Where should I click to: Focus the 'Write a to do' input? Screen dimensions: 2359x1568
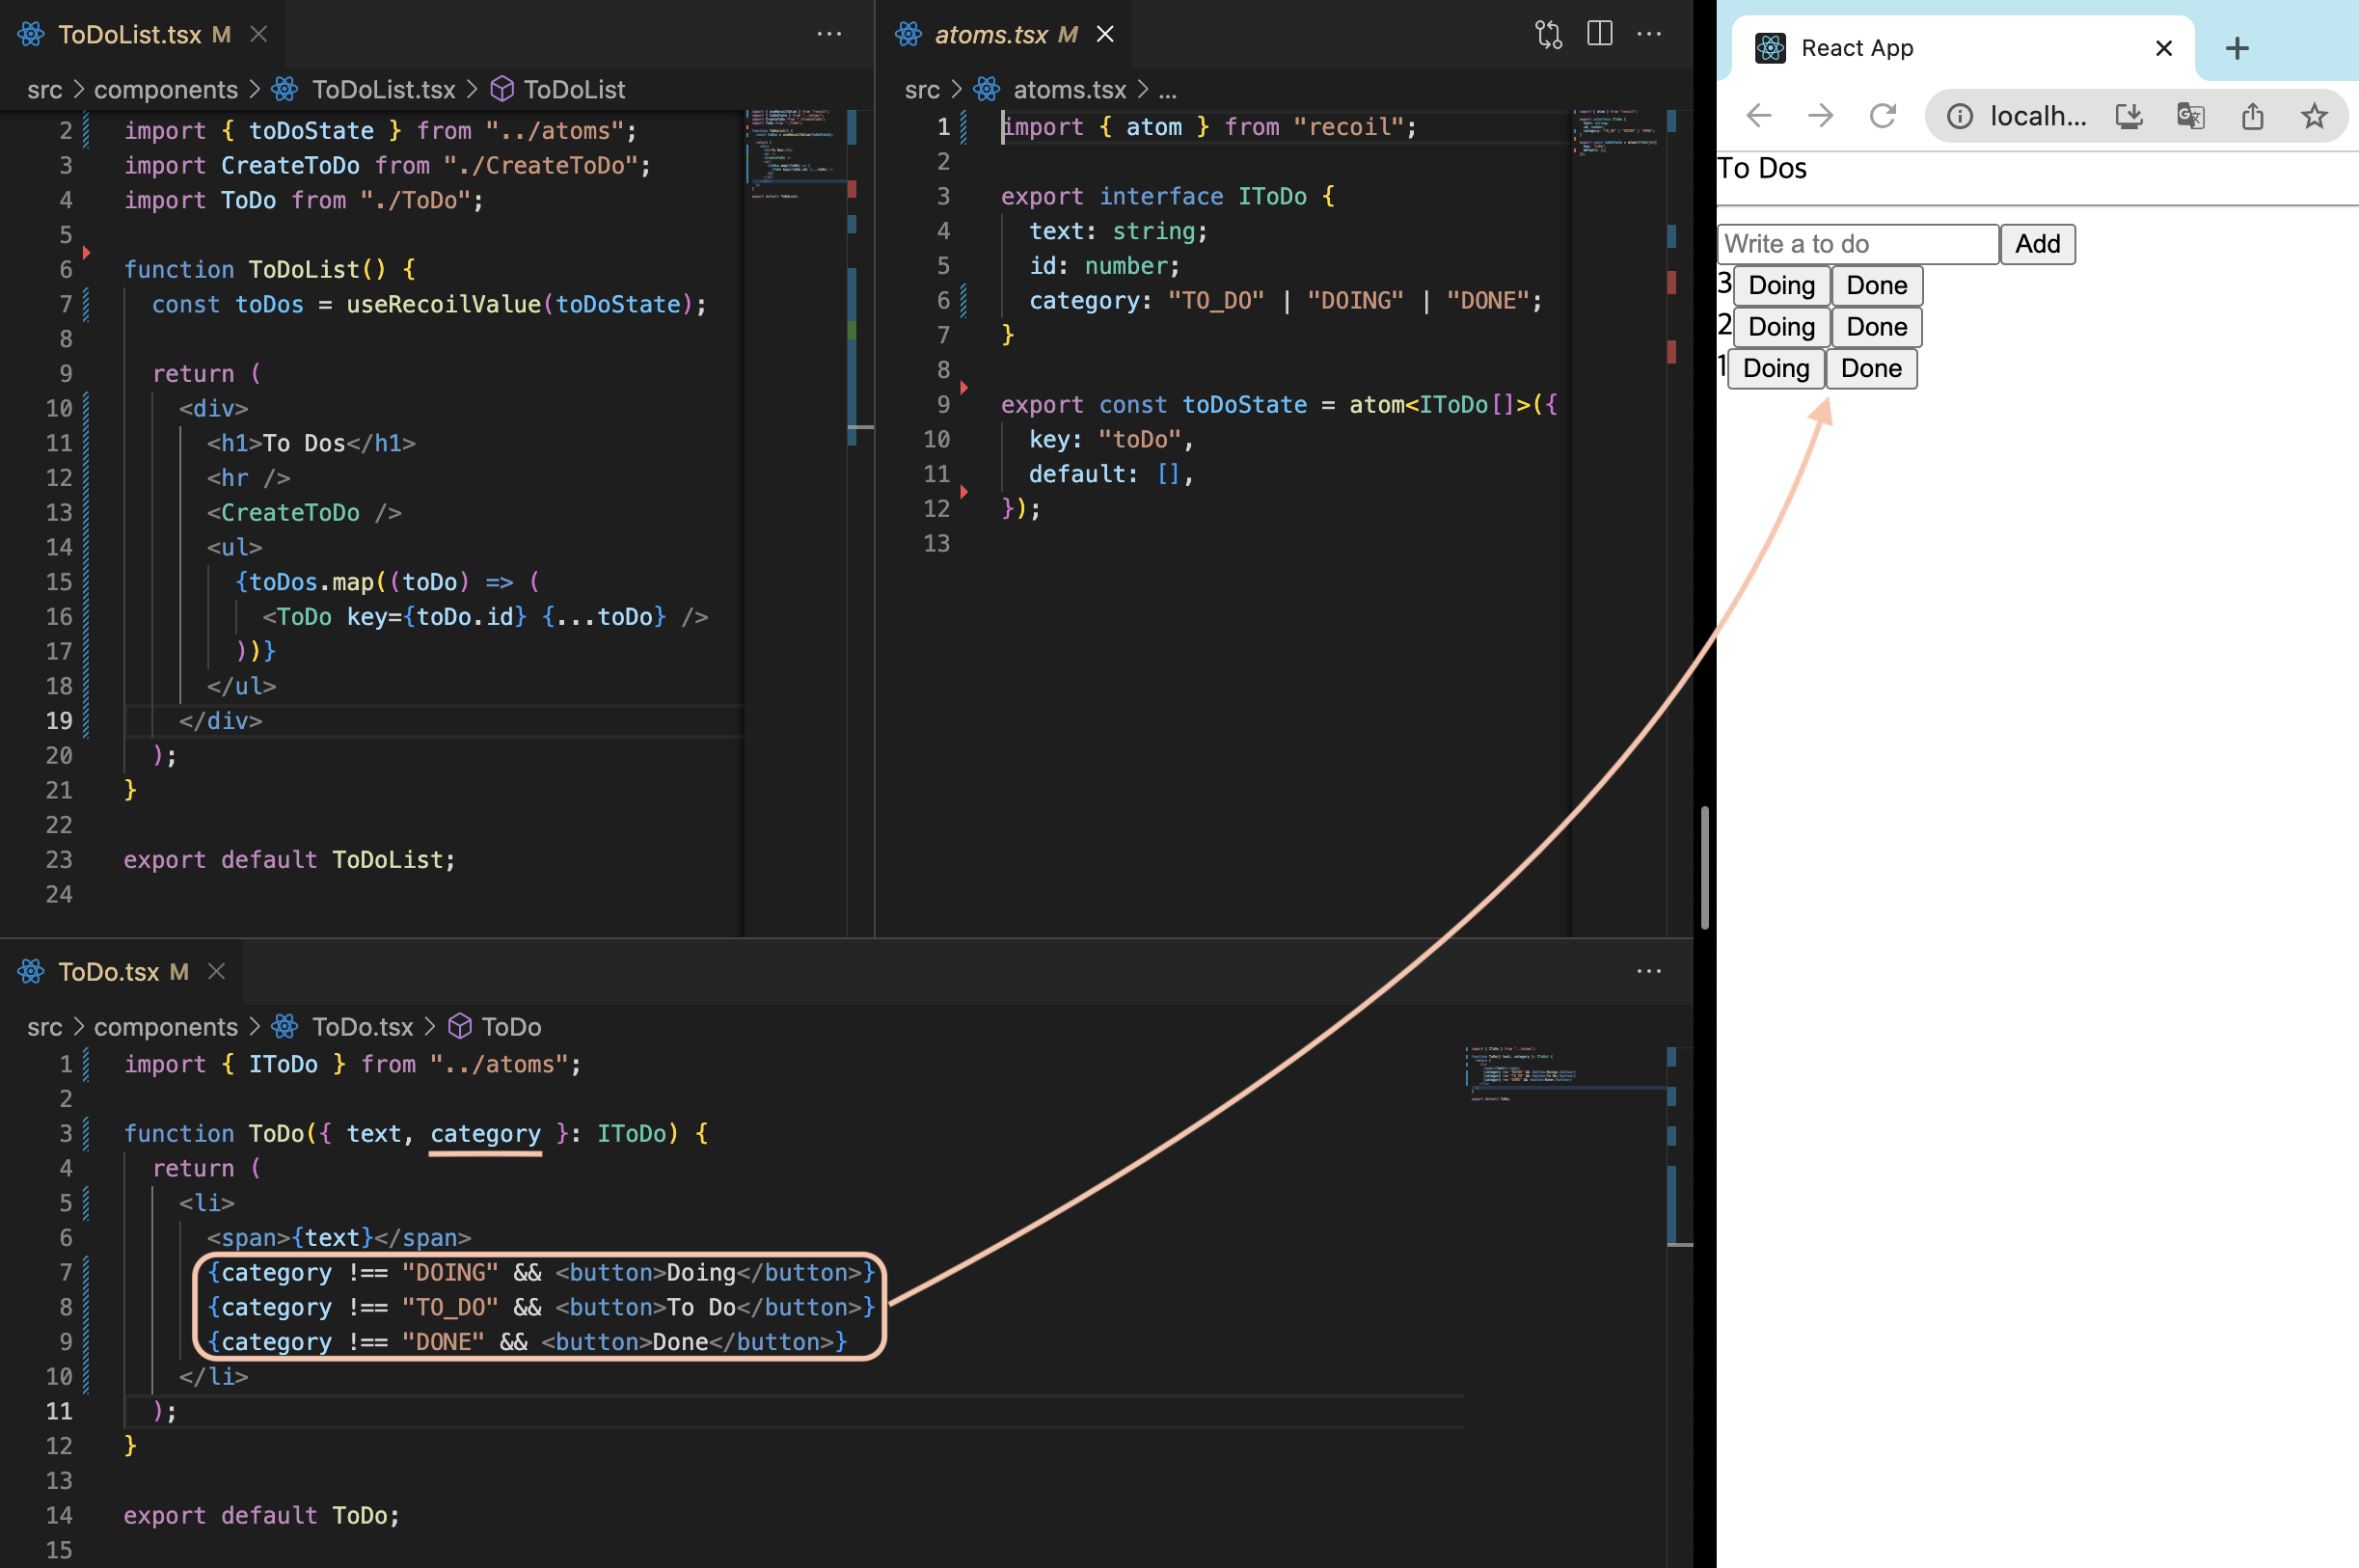click(x=1857, y=244)
